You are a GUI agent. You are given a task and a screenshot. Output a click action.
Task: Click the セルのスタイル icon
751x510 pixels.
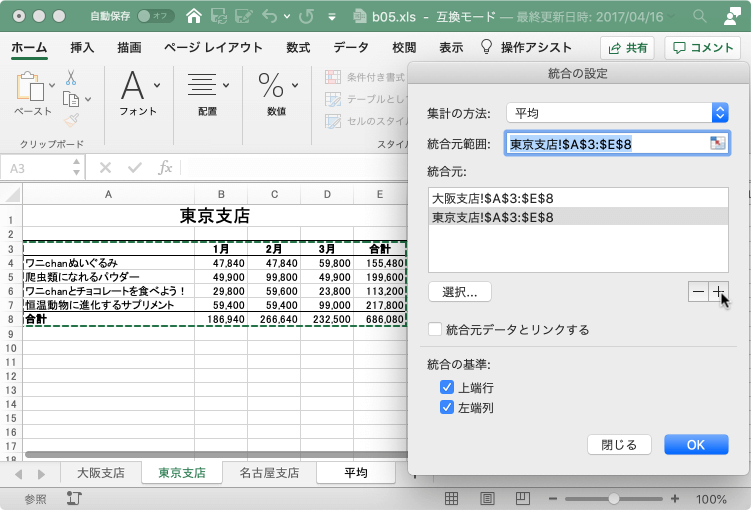coord(333,121)
